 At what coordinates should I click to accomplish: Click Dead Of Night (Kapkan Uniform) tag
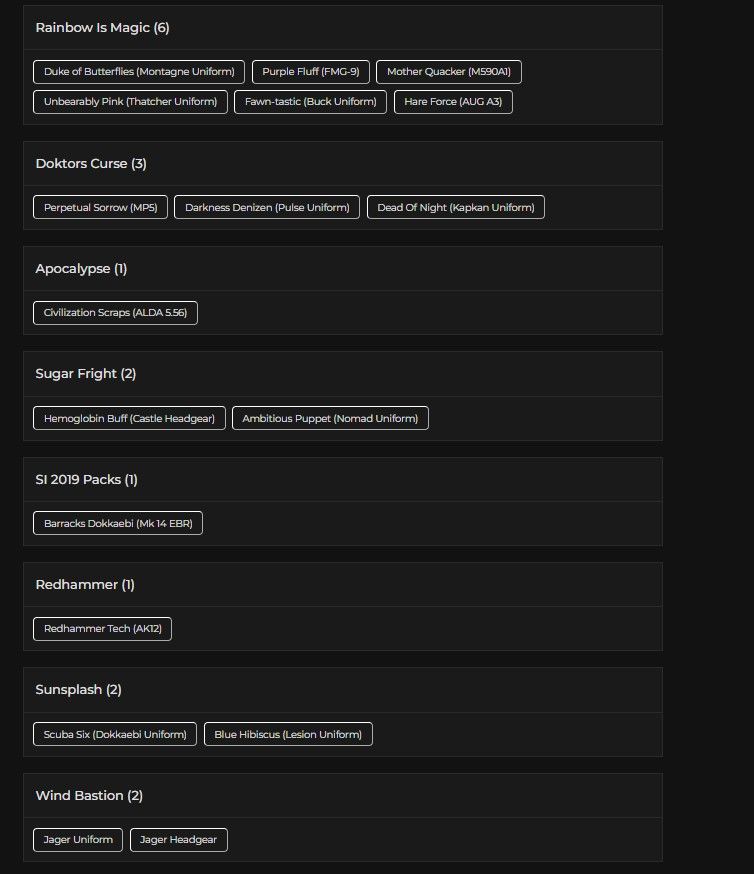click(455, 207)
